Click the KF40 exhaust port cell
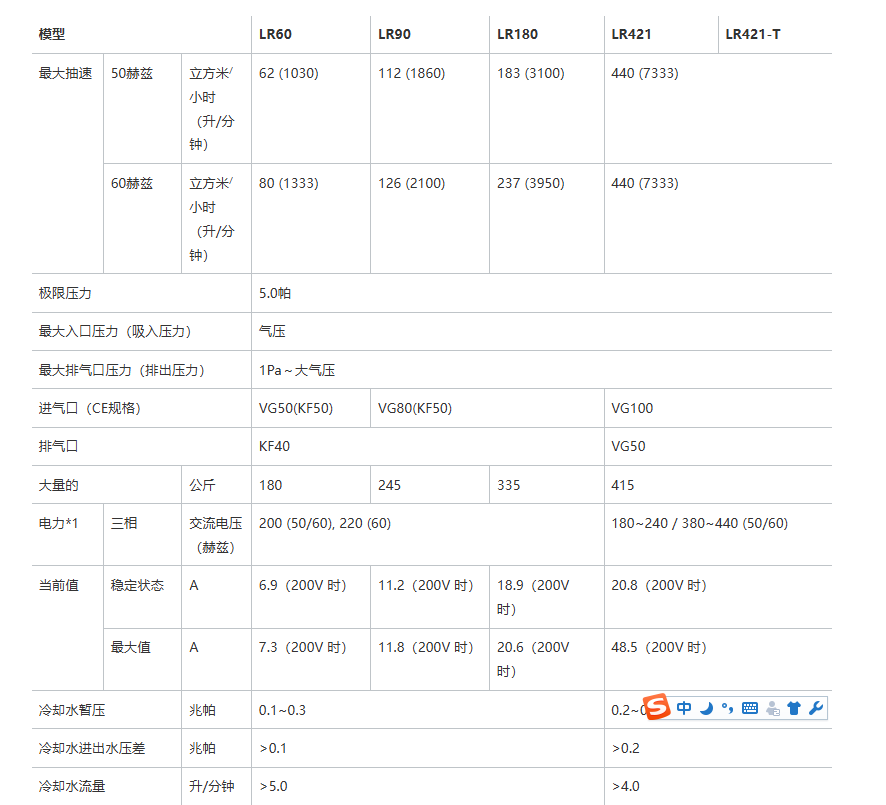Viewport: 886px width, 805px height. click(275, 446)
